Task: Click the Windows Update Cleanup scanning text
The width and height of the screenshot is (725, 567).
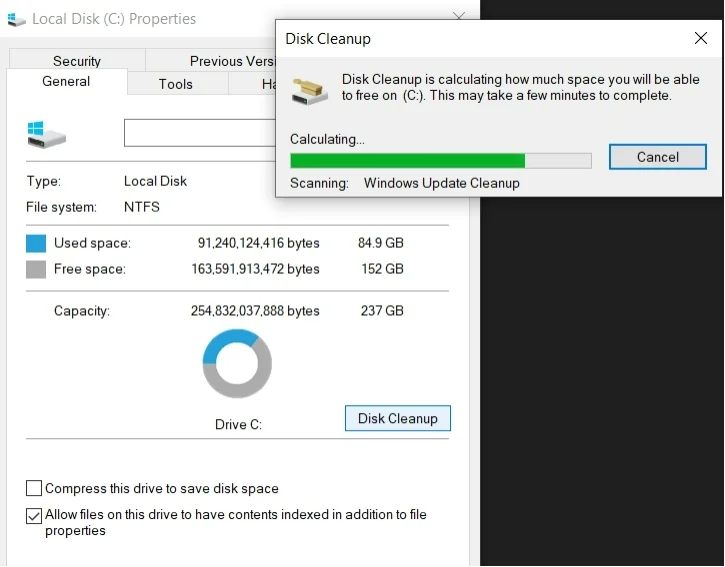Action: coord(441,183)
